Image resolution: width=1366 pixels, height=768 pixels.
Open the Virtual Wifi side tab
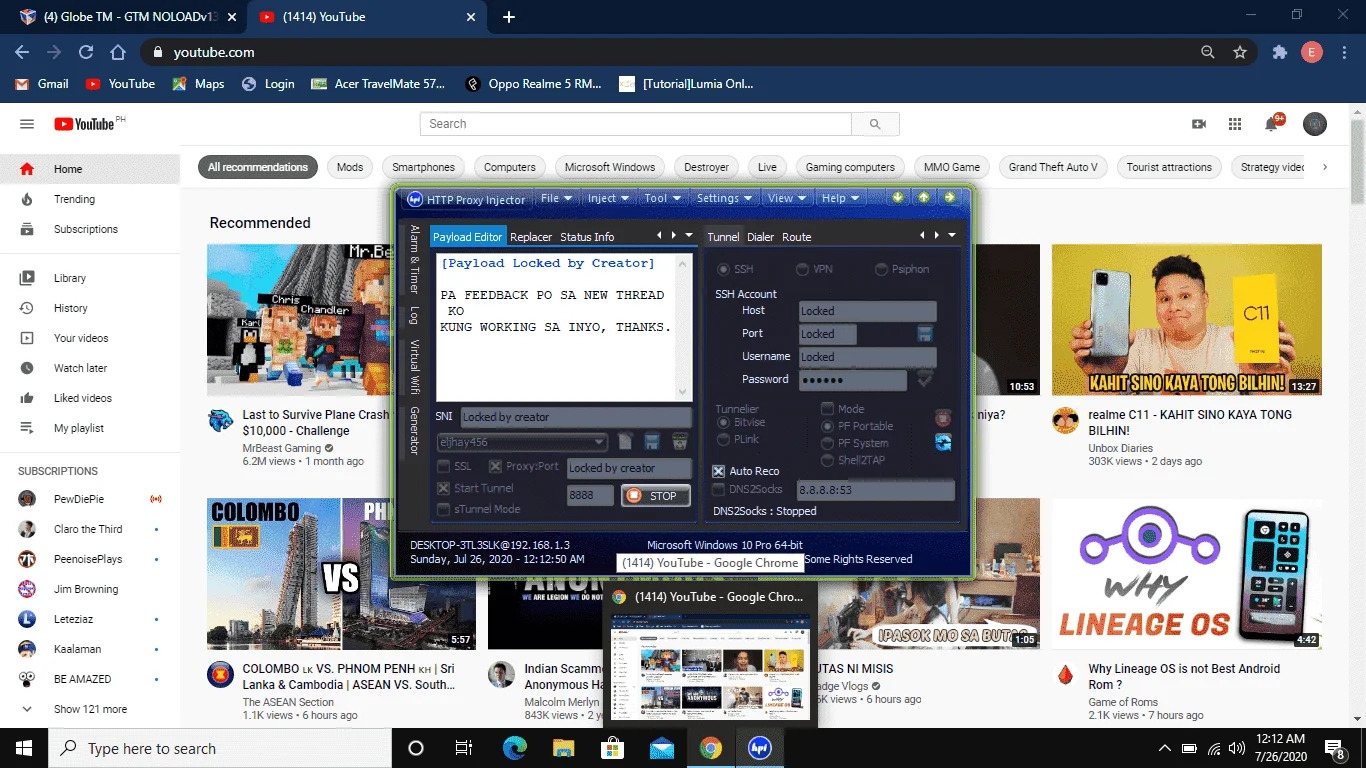coord(414,367)
